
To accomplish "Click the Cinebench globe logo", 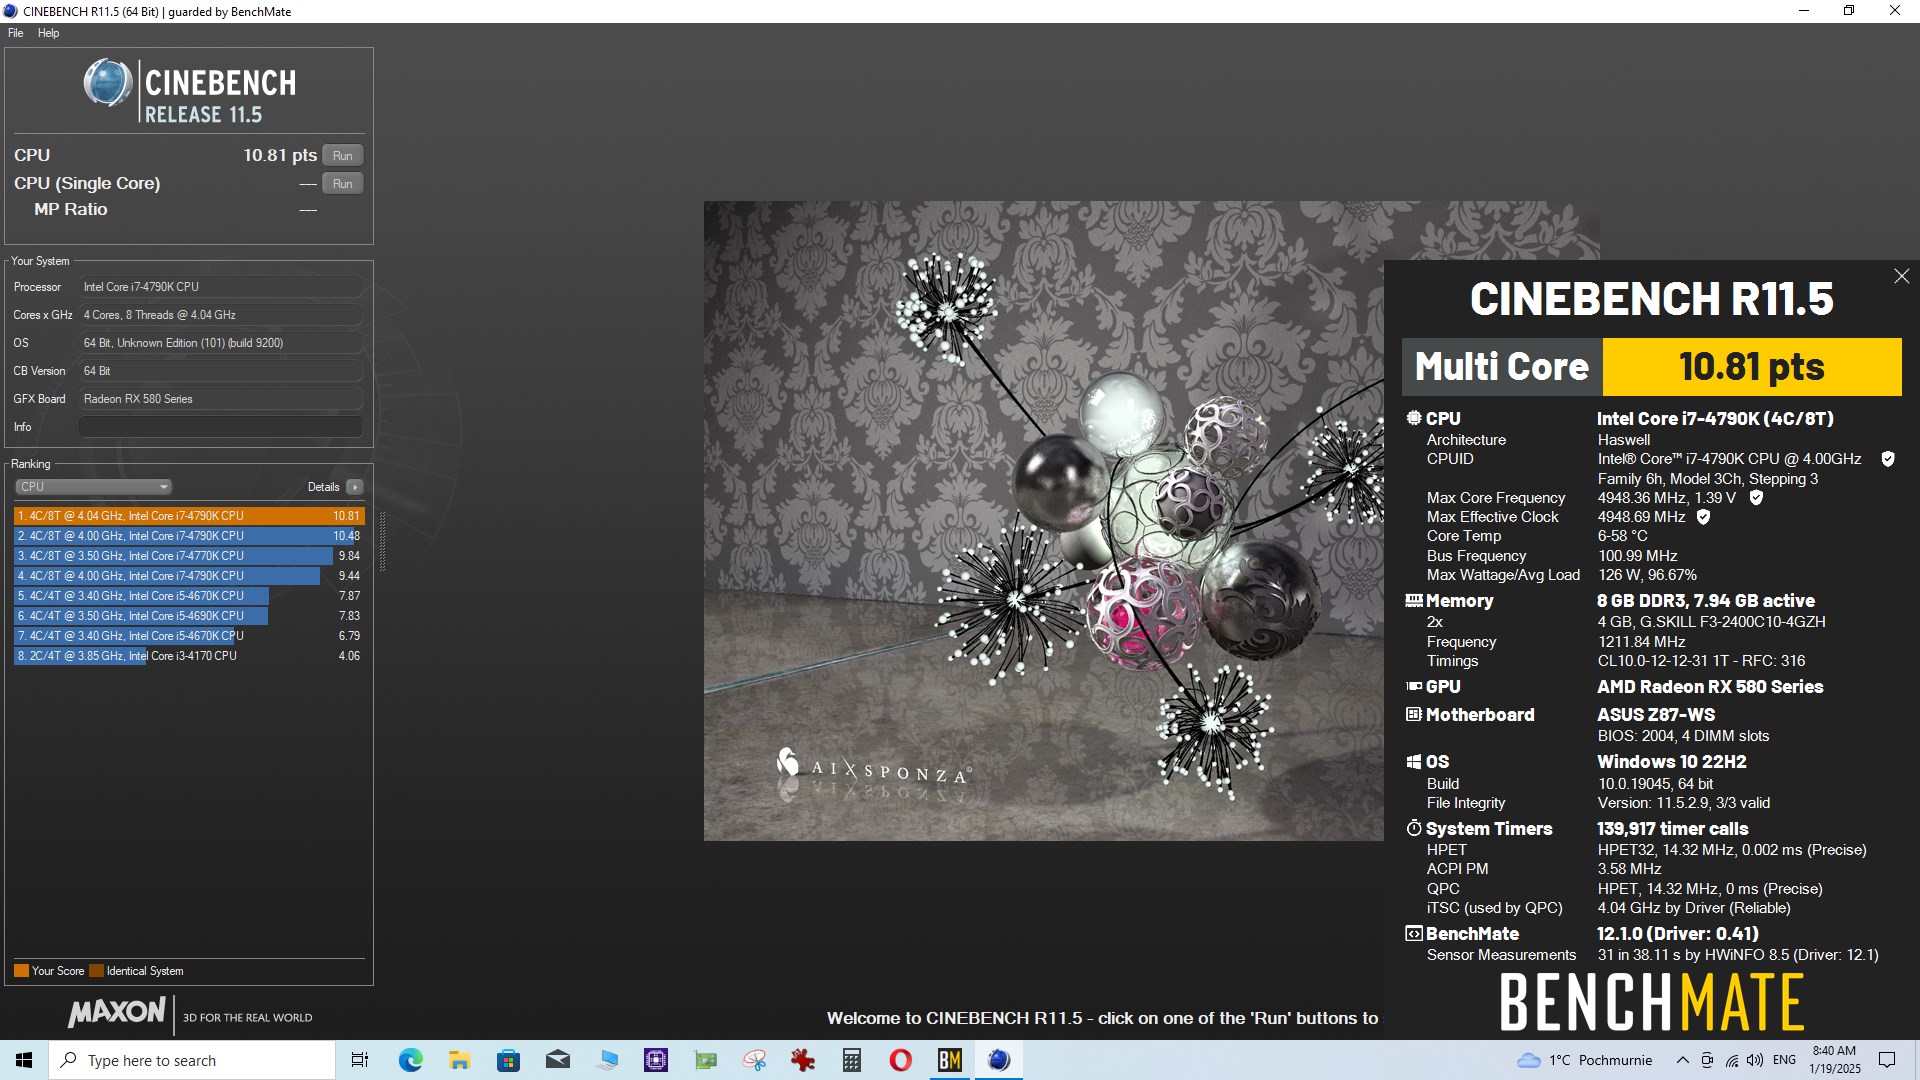I will click(107, 83).
